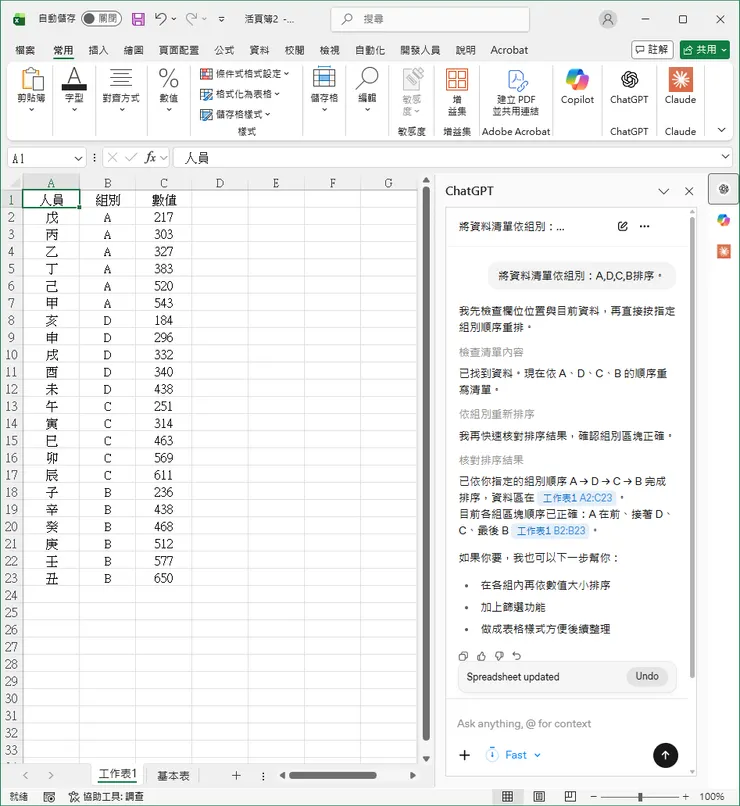Add a new sheet with the plus button
Viewport: 740px width, 806px height.
coord(236,775)
